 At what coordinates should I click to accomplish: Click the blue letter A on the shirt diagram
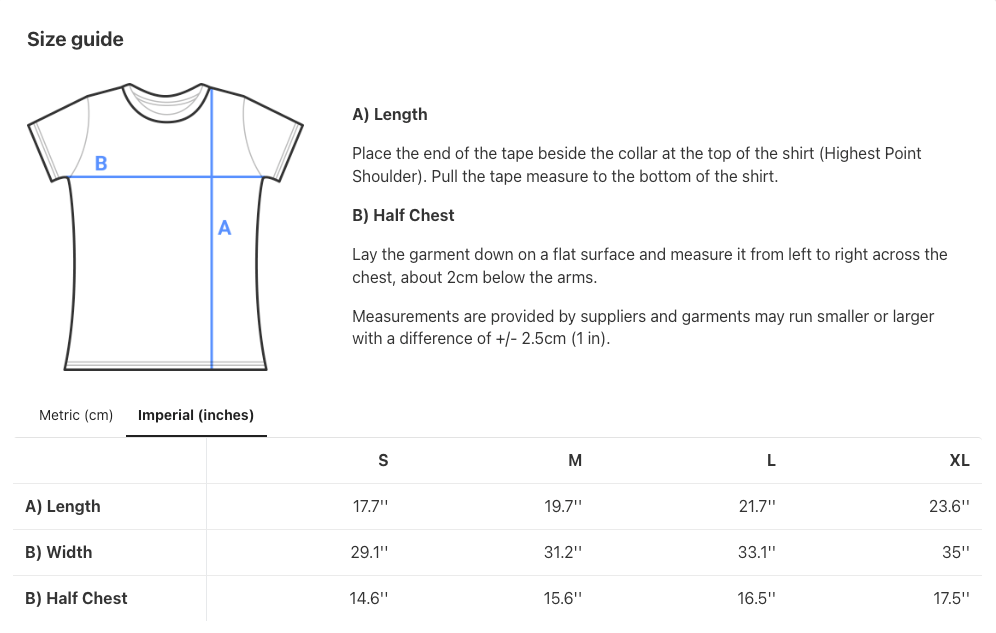point(224,228)
